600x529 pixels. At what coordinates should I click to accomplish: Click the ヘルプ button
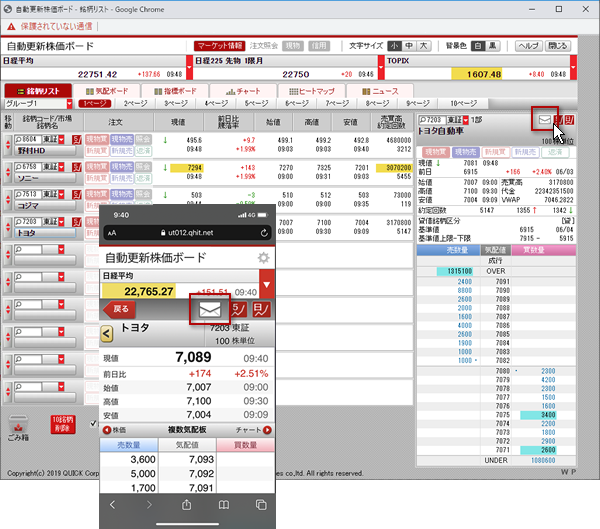[x=529, y=46]
